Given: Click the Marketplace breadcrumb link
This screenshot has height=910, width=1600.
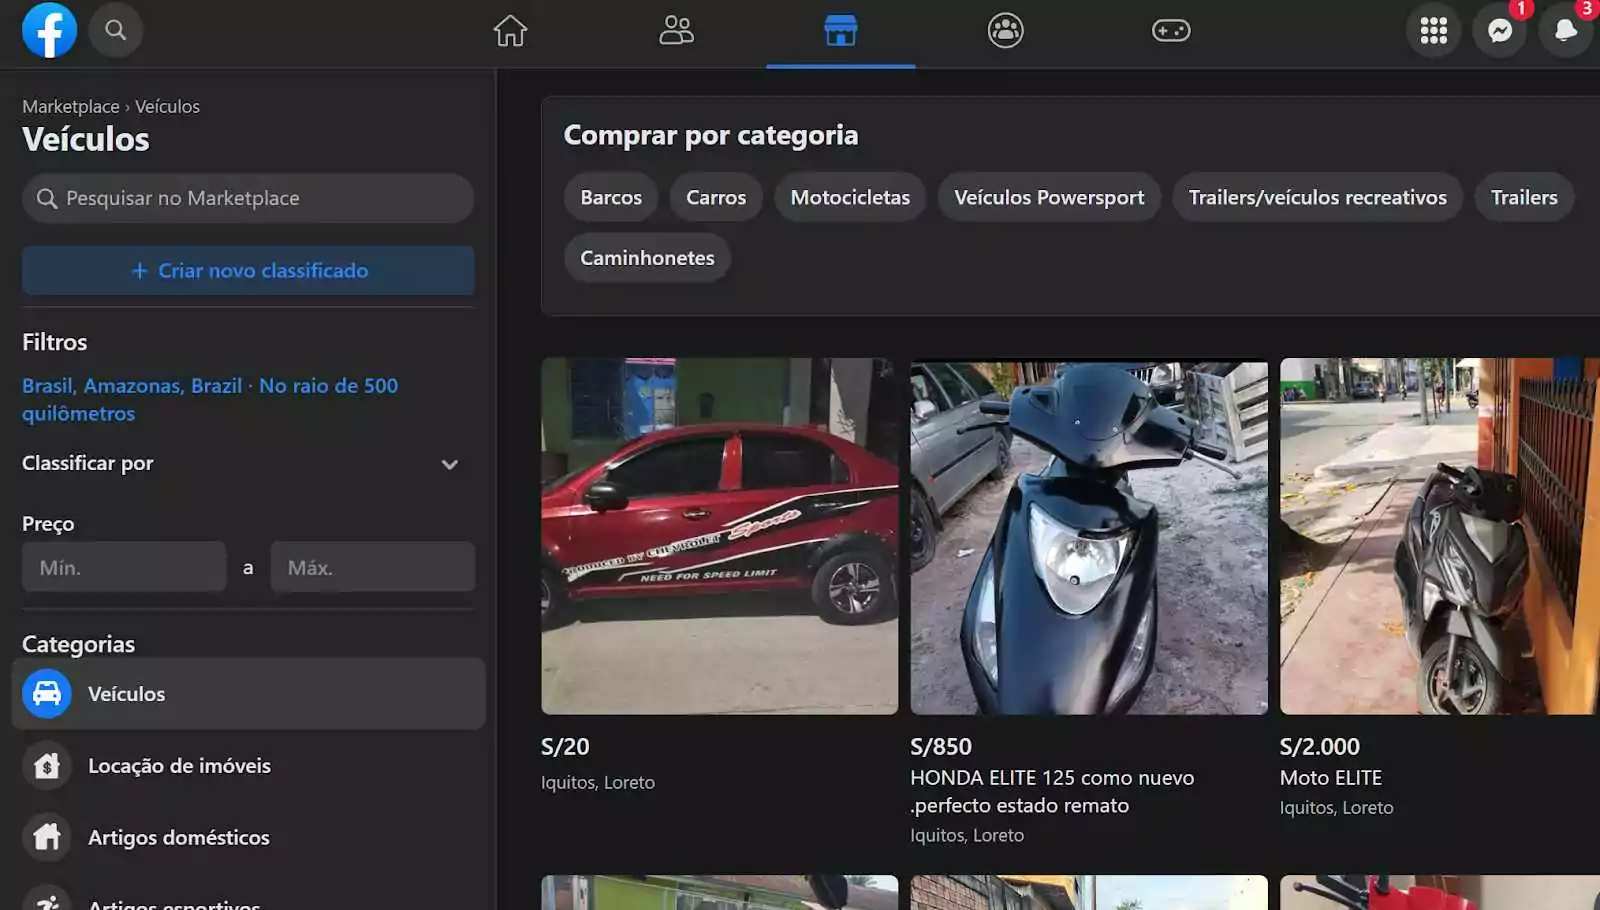Looking at the screenshot, I should tap(71, 106).
